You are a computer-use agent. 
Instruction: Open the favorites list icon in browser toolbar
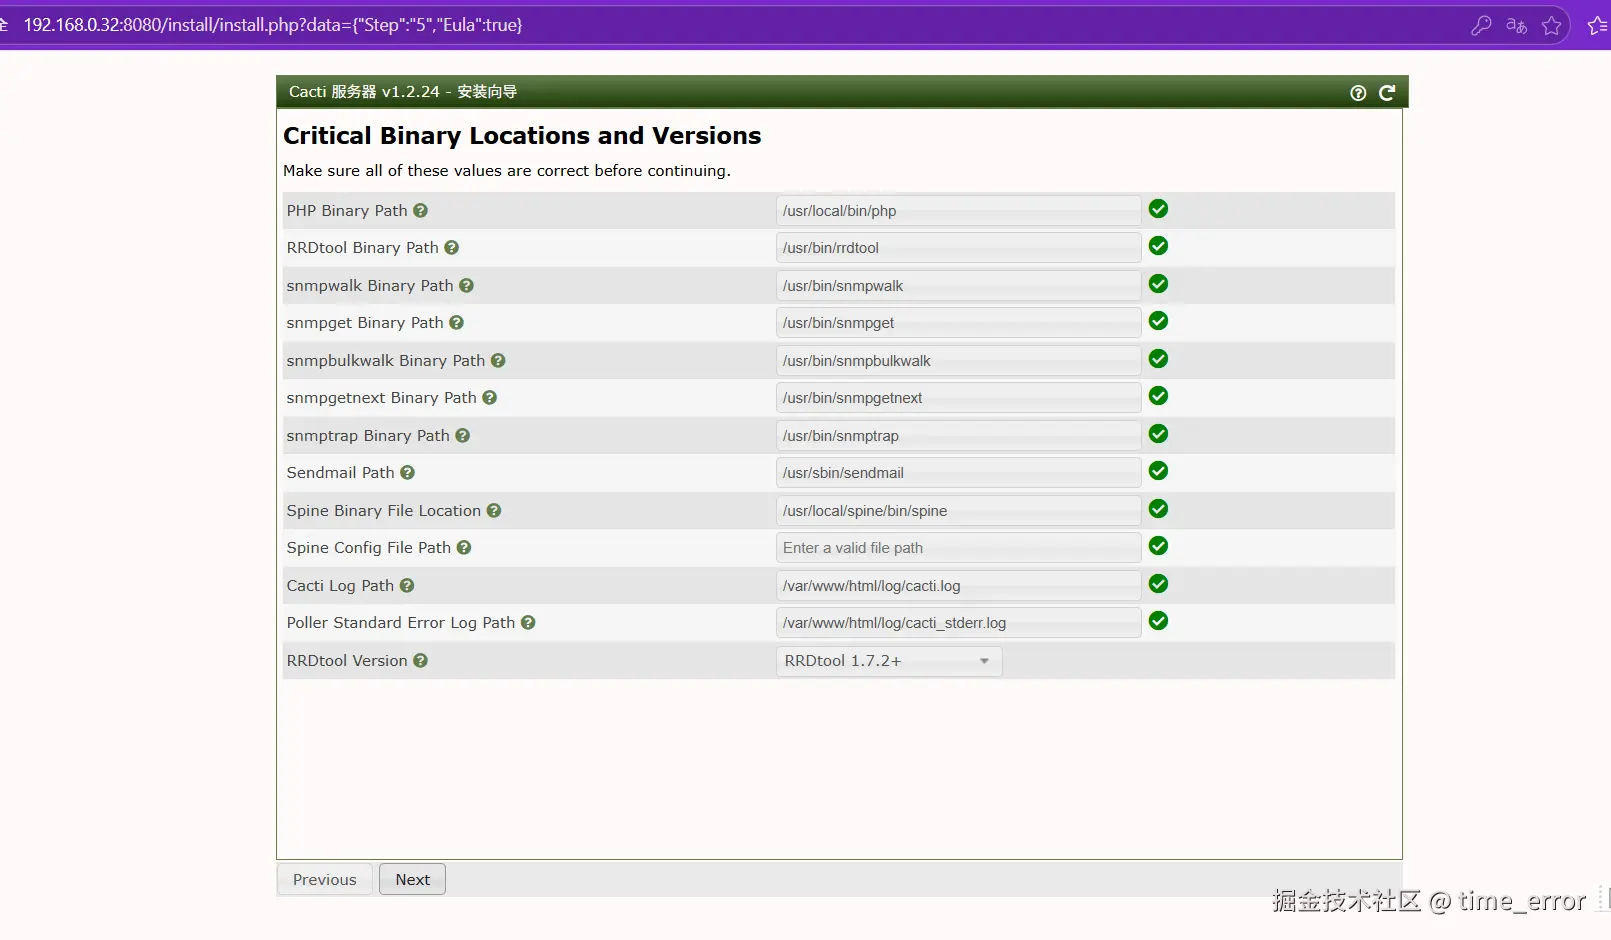(1597, 26)
